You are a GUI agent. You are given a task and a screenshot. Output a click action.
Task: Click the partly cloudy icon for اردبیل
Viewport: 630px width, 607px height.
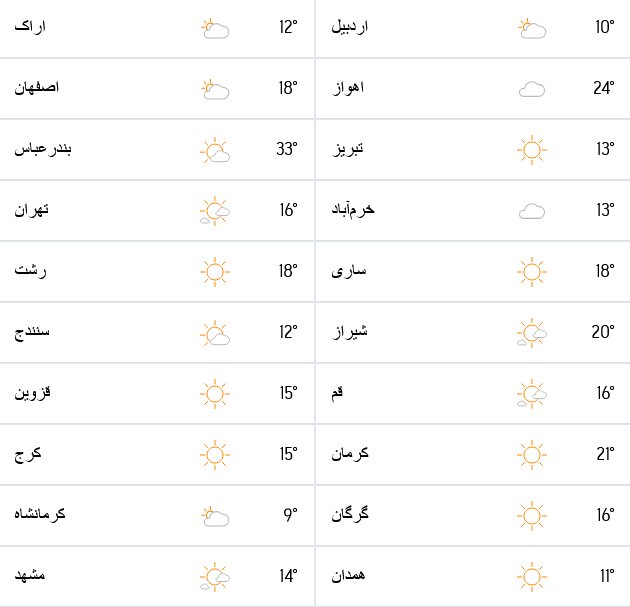[531, 28]
